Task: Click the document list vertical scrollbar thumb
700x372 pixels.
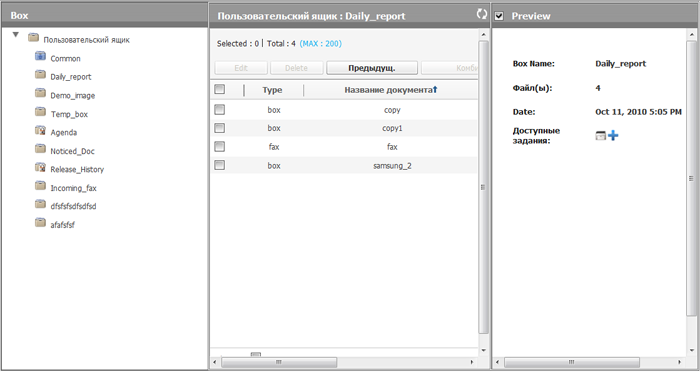Action: coord(483,188)
